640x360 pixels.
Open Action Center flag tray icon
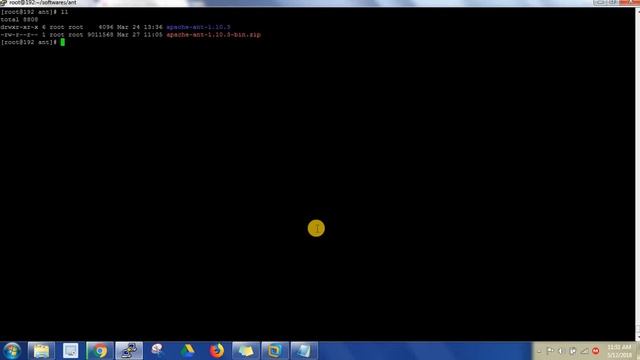coord(550,351)
